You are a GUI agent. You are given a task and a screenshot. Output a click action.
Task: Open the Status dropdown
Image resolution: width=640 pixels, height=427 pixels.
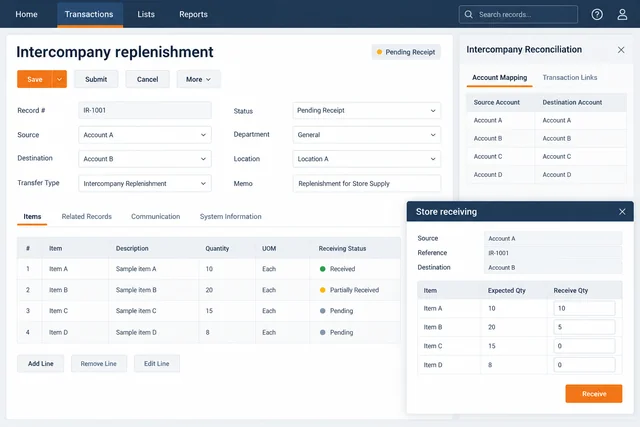[367, 110]
